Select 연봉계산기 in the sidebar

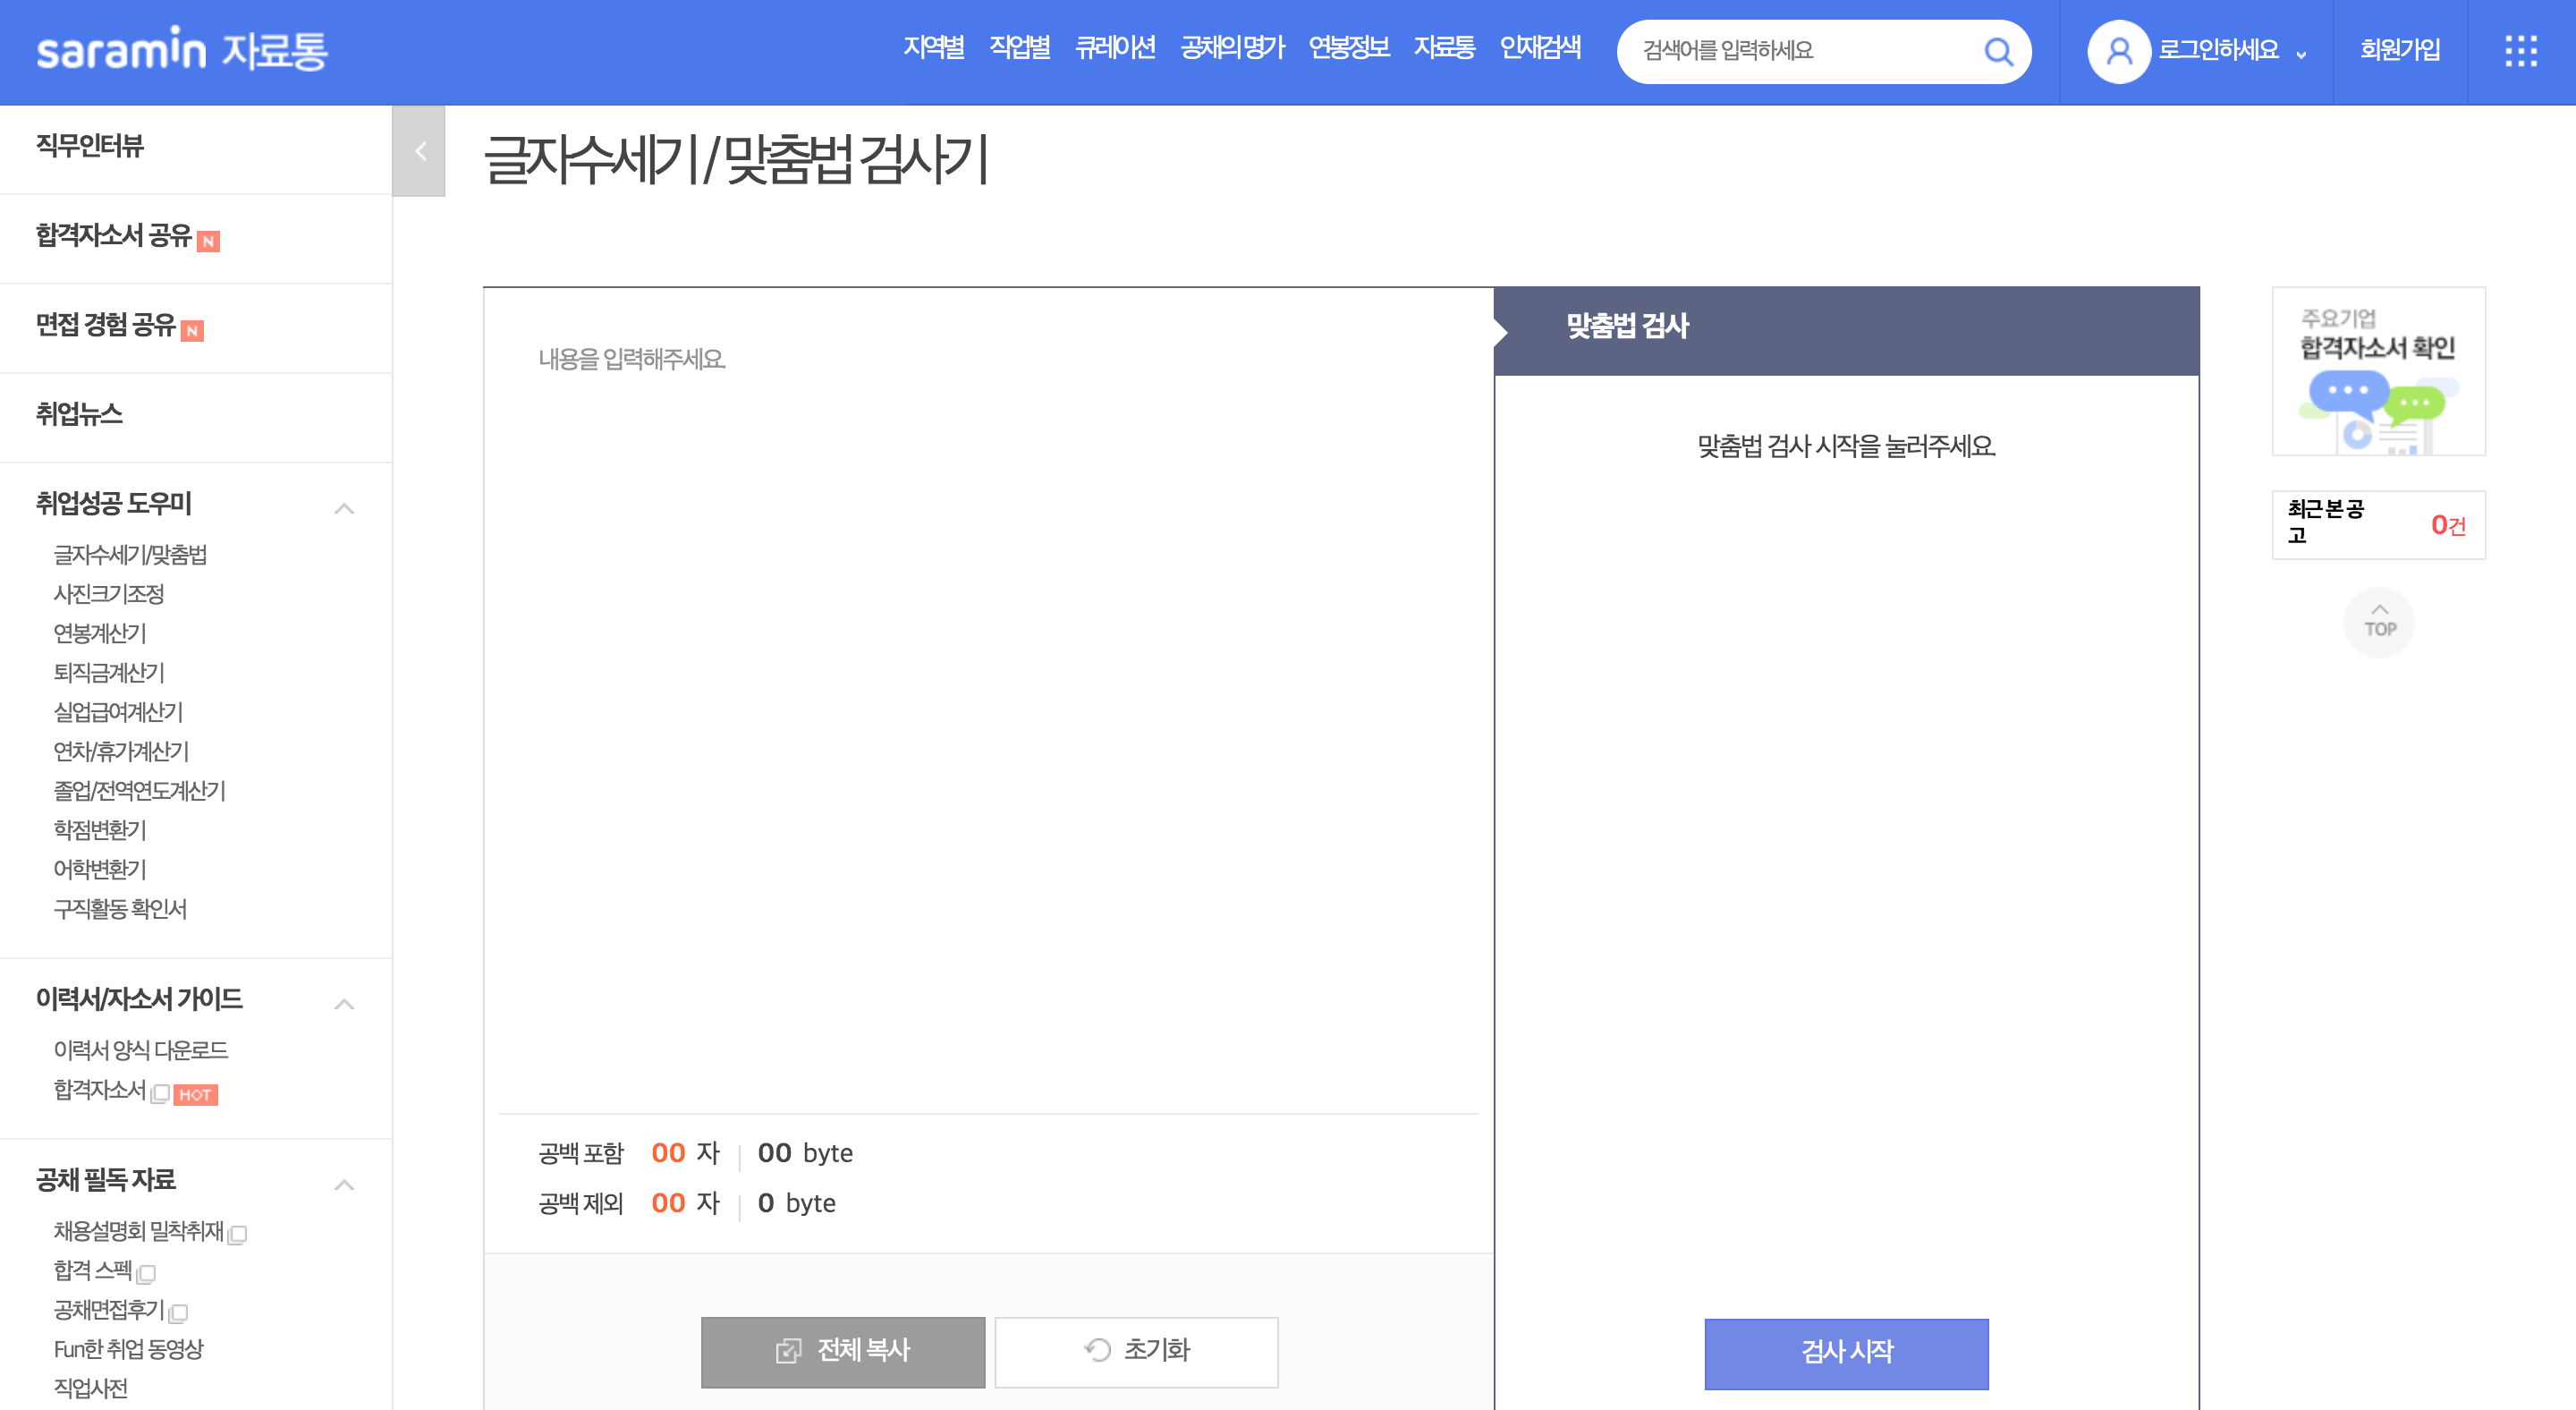pos(100,633)
